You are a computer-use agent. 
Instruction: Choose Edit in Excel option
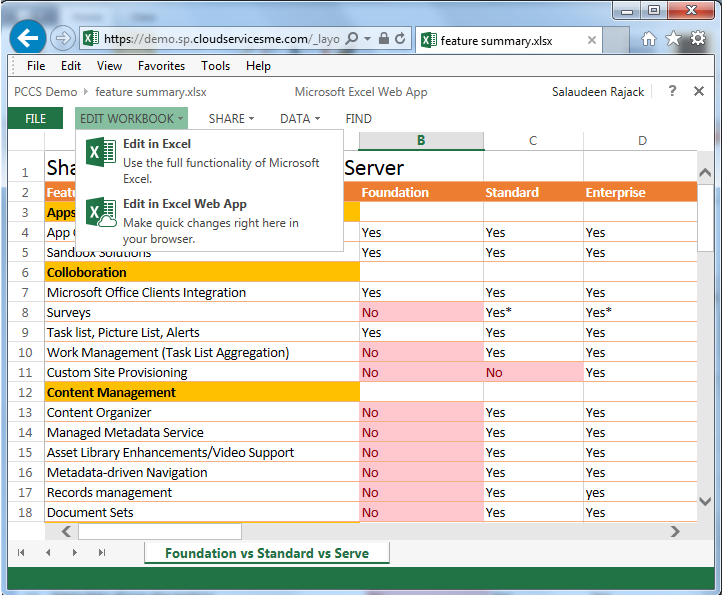pos(210,161)
